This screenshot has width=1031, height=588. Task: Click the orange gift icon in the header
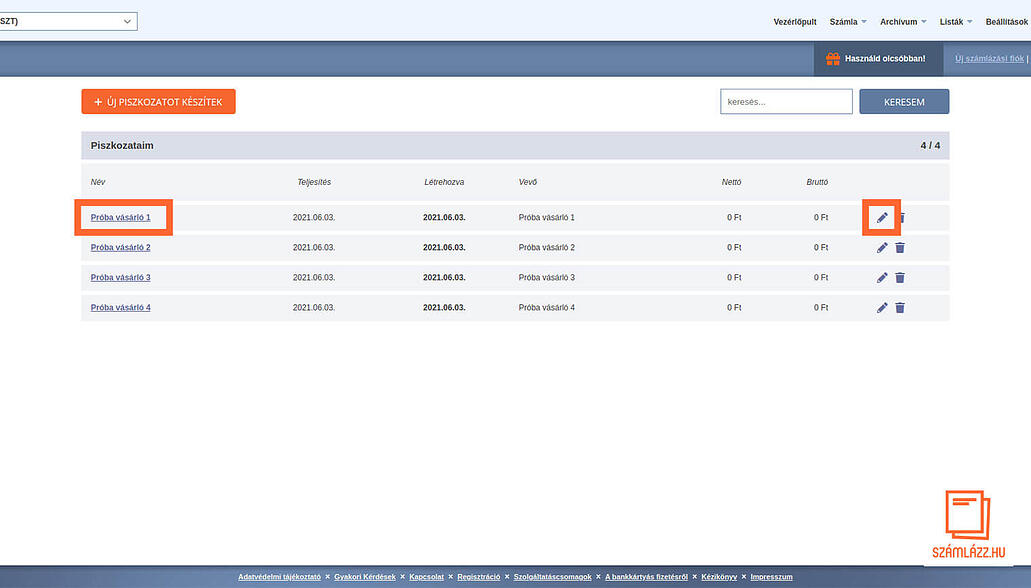pos(832,59)
